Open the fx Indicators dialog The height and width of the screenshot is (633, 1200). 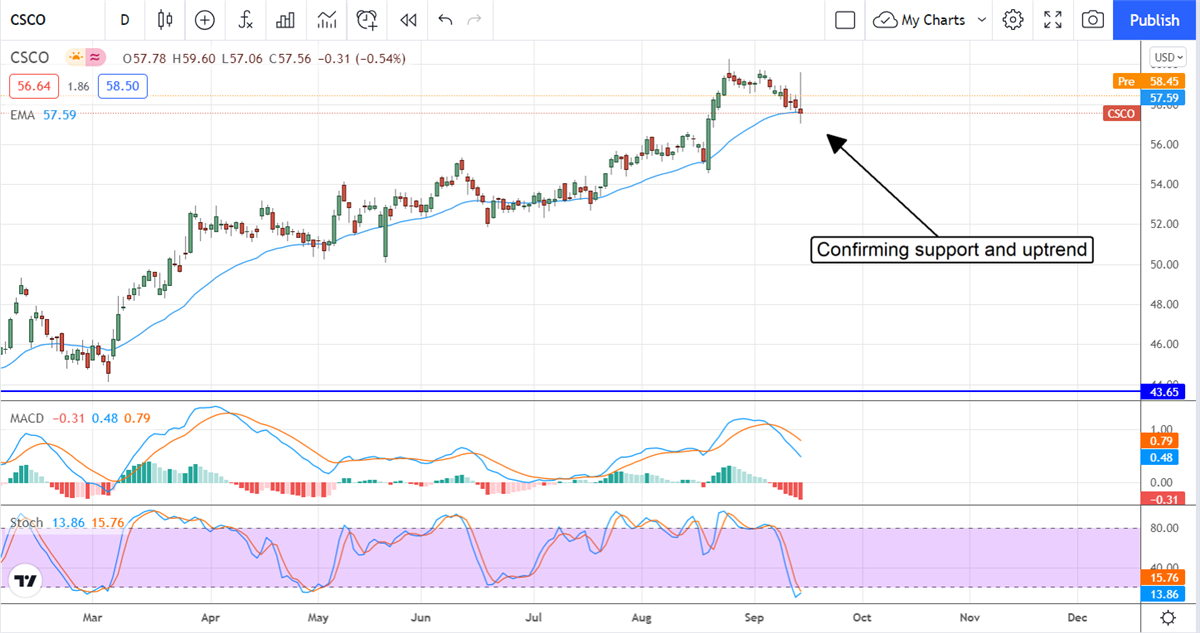click(245, 19)
